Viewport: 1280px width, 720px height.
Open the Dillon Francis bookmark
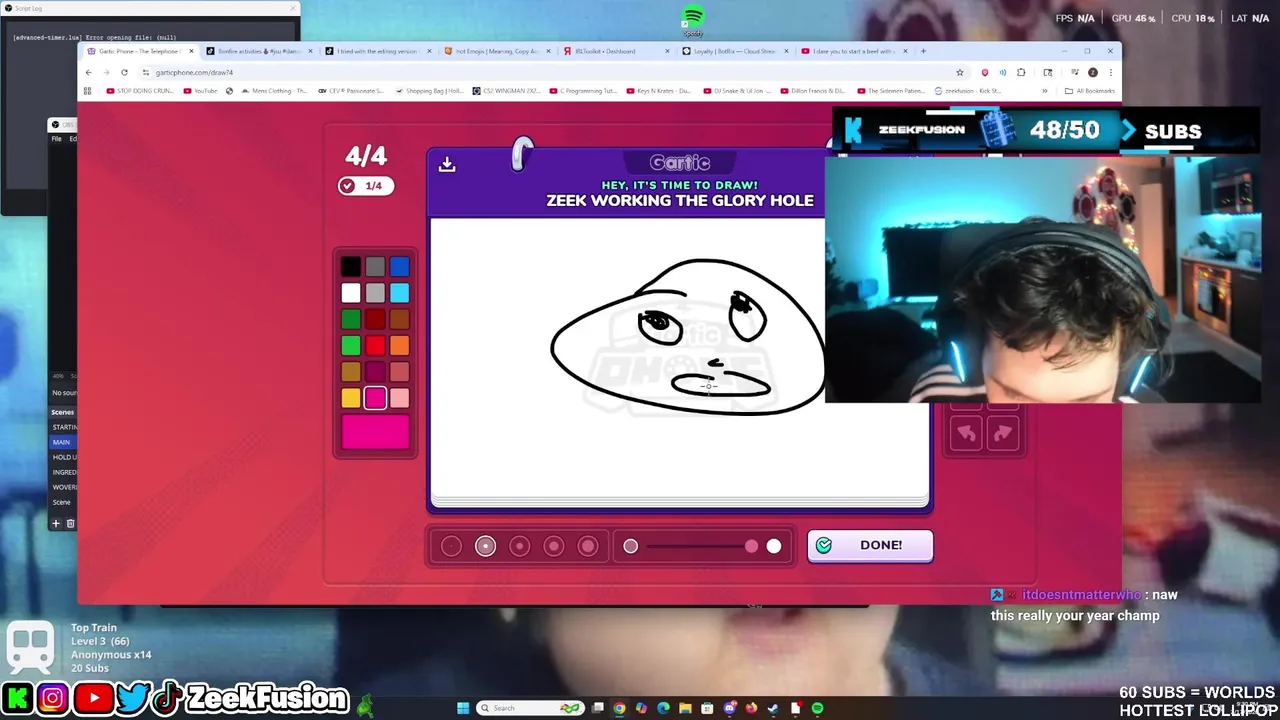pos(812,91)
